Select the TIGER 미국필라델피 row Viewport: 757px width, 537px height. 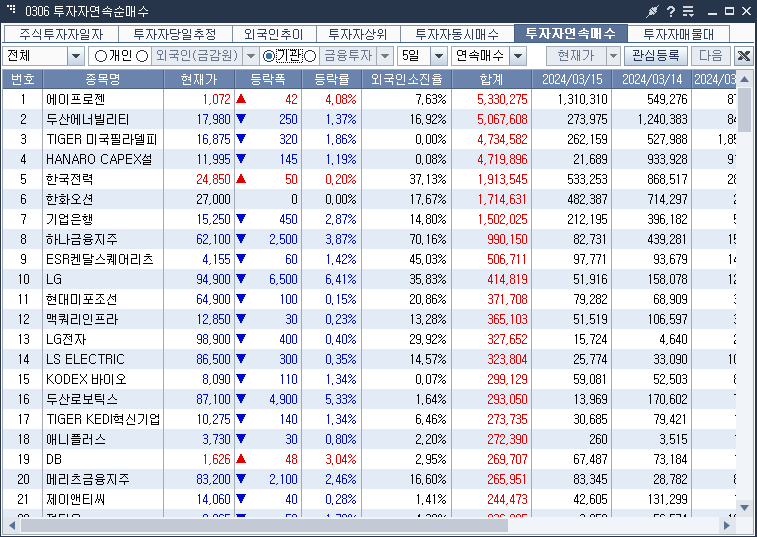369,140
